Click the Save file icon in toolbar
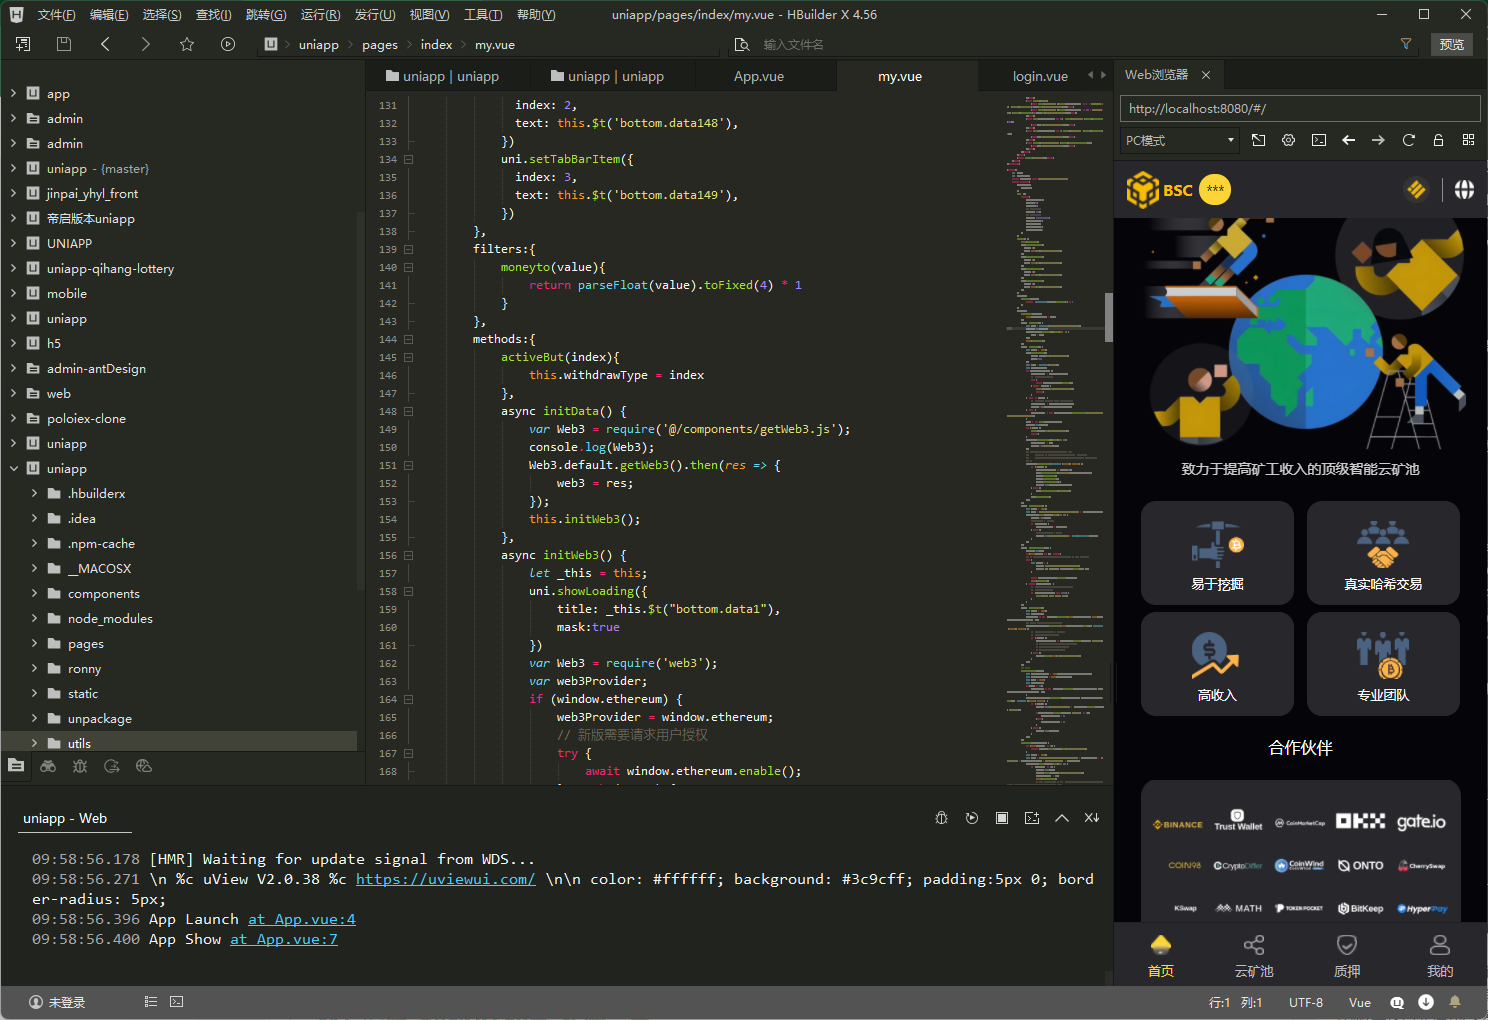This screenshot has height=1020, width=1488. click(x=64, y=44)
